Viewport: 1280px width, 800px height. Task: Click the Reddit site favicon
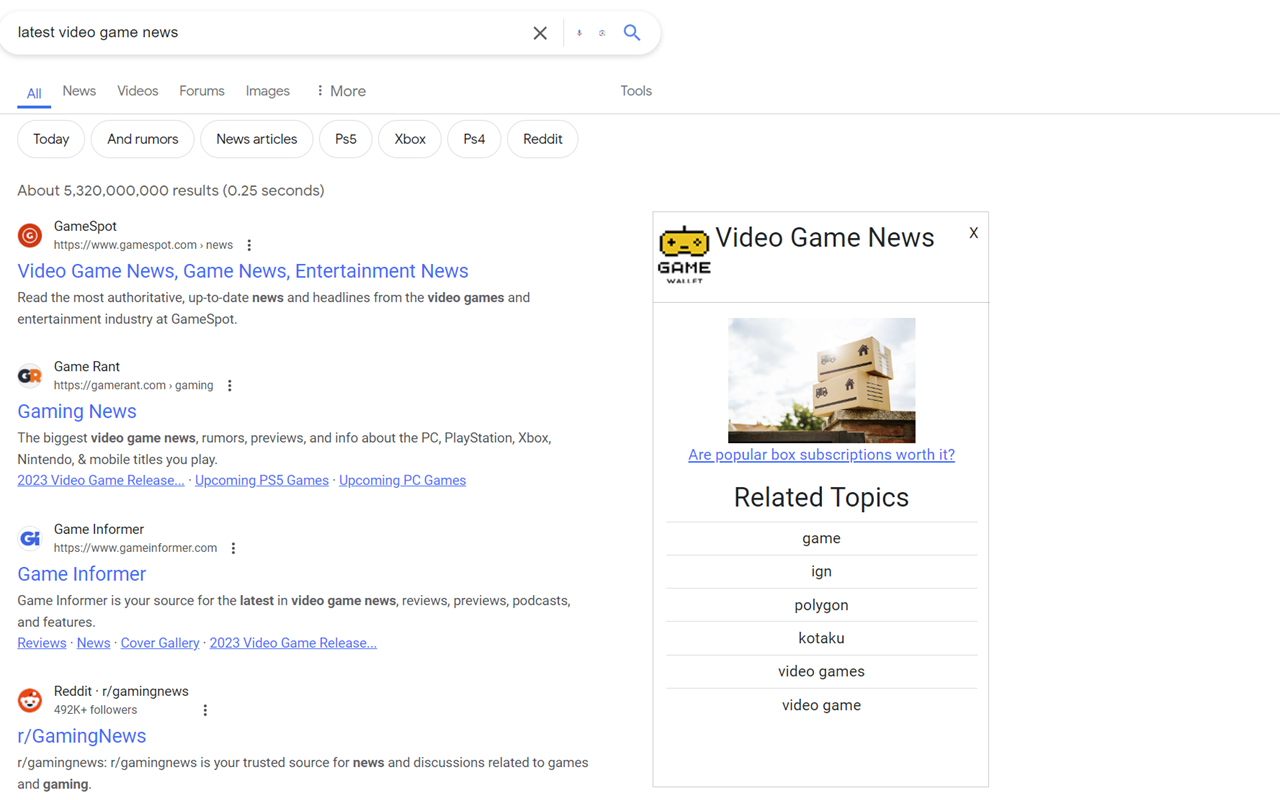tap(30, 701)
